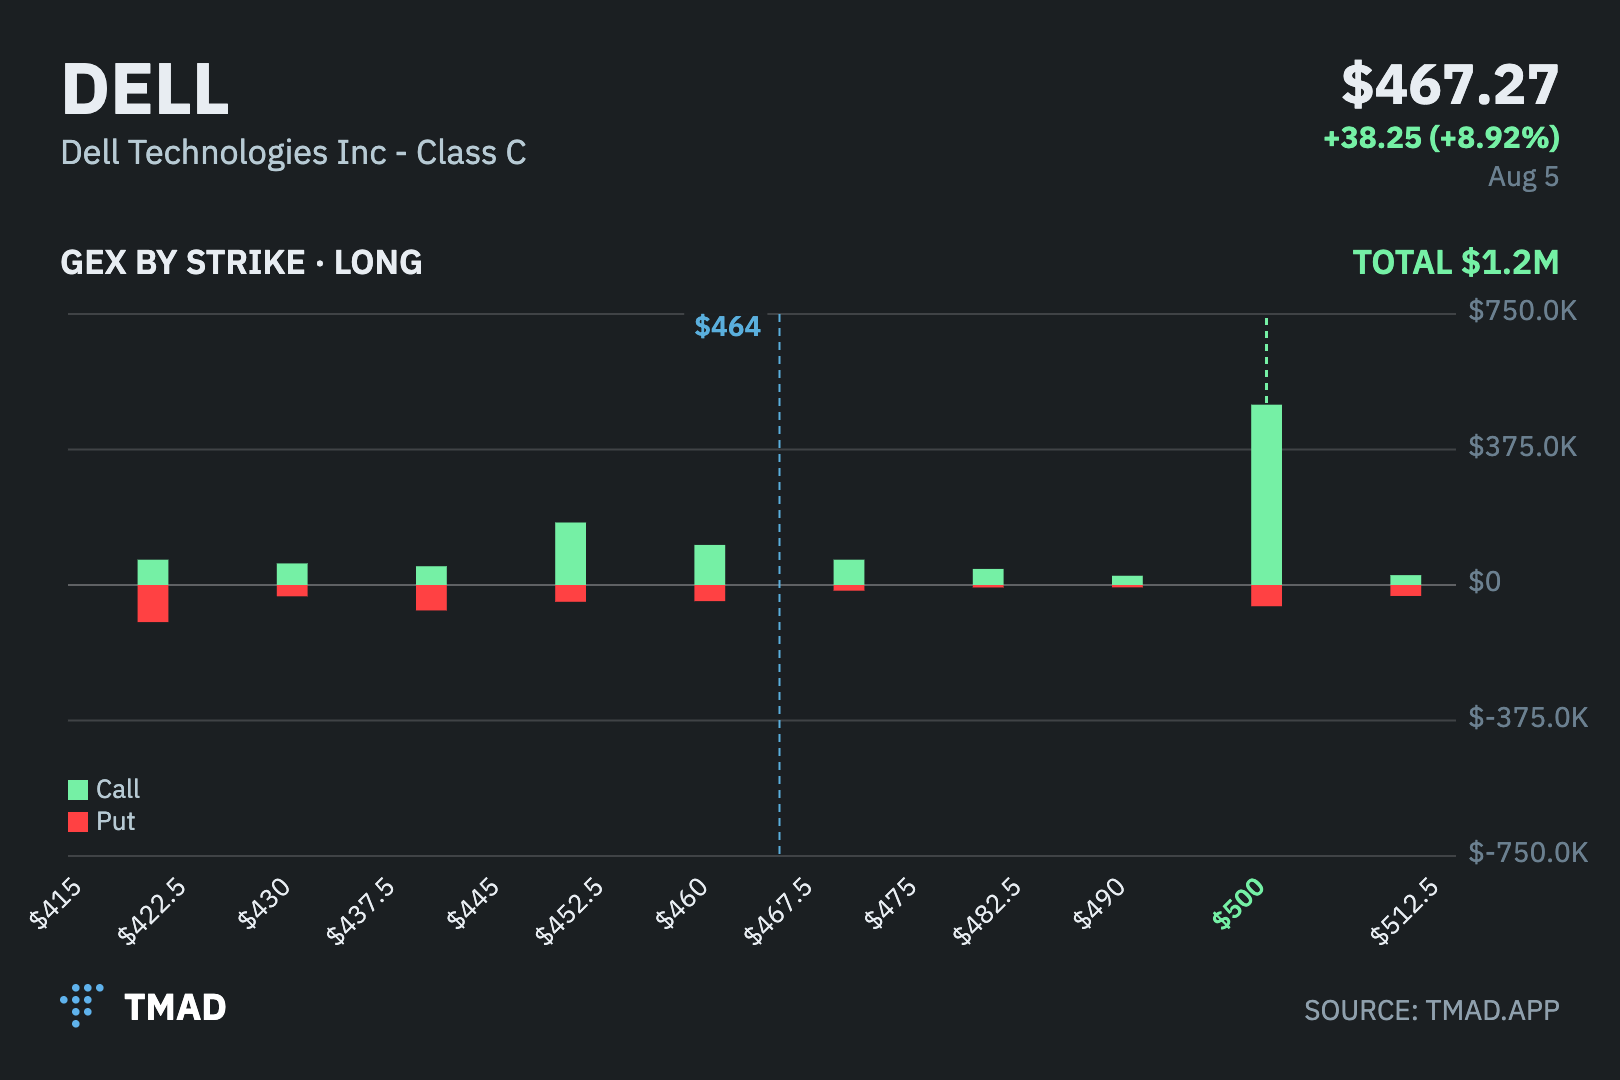Click the $512.5 strike label

coord(1405,910)
